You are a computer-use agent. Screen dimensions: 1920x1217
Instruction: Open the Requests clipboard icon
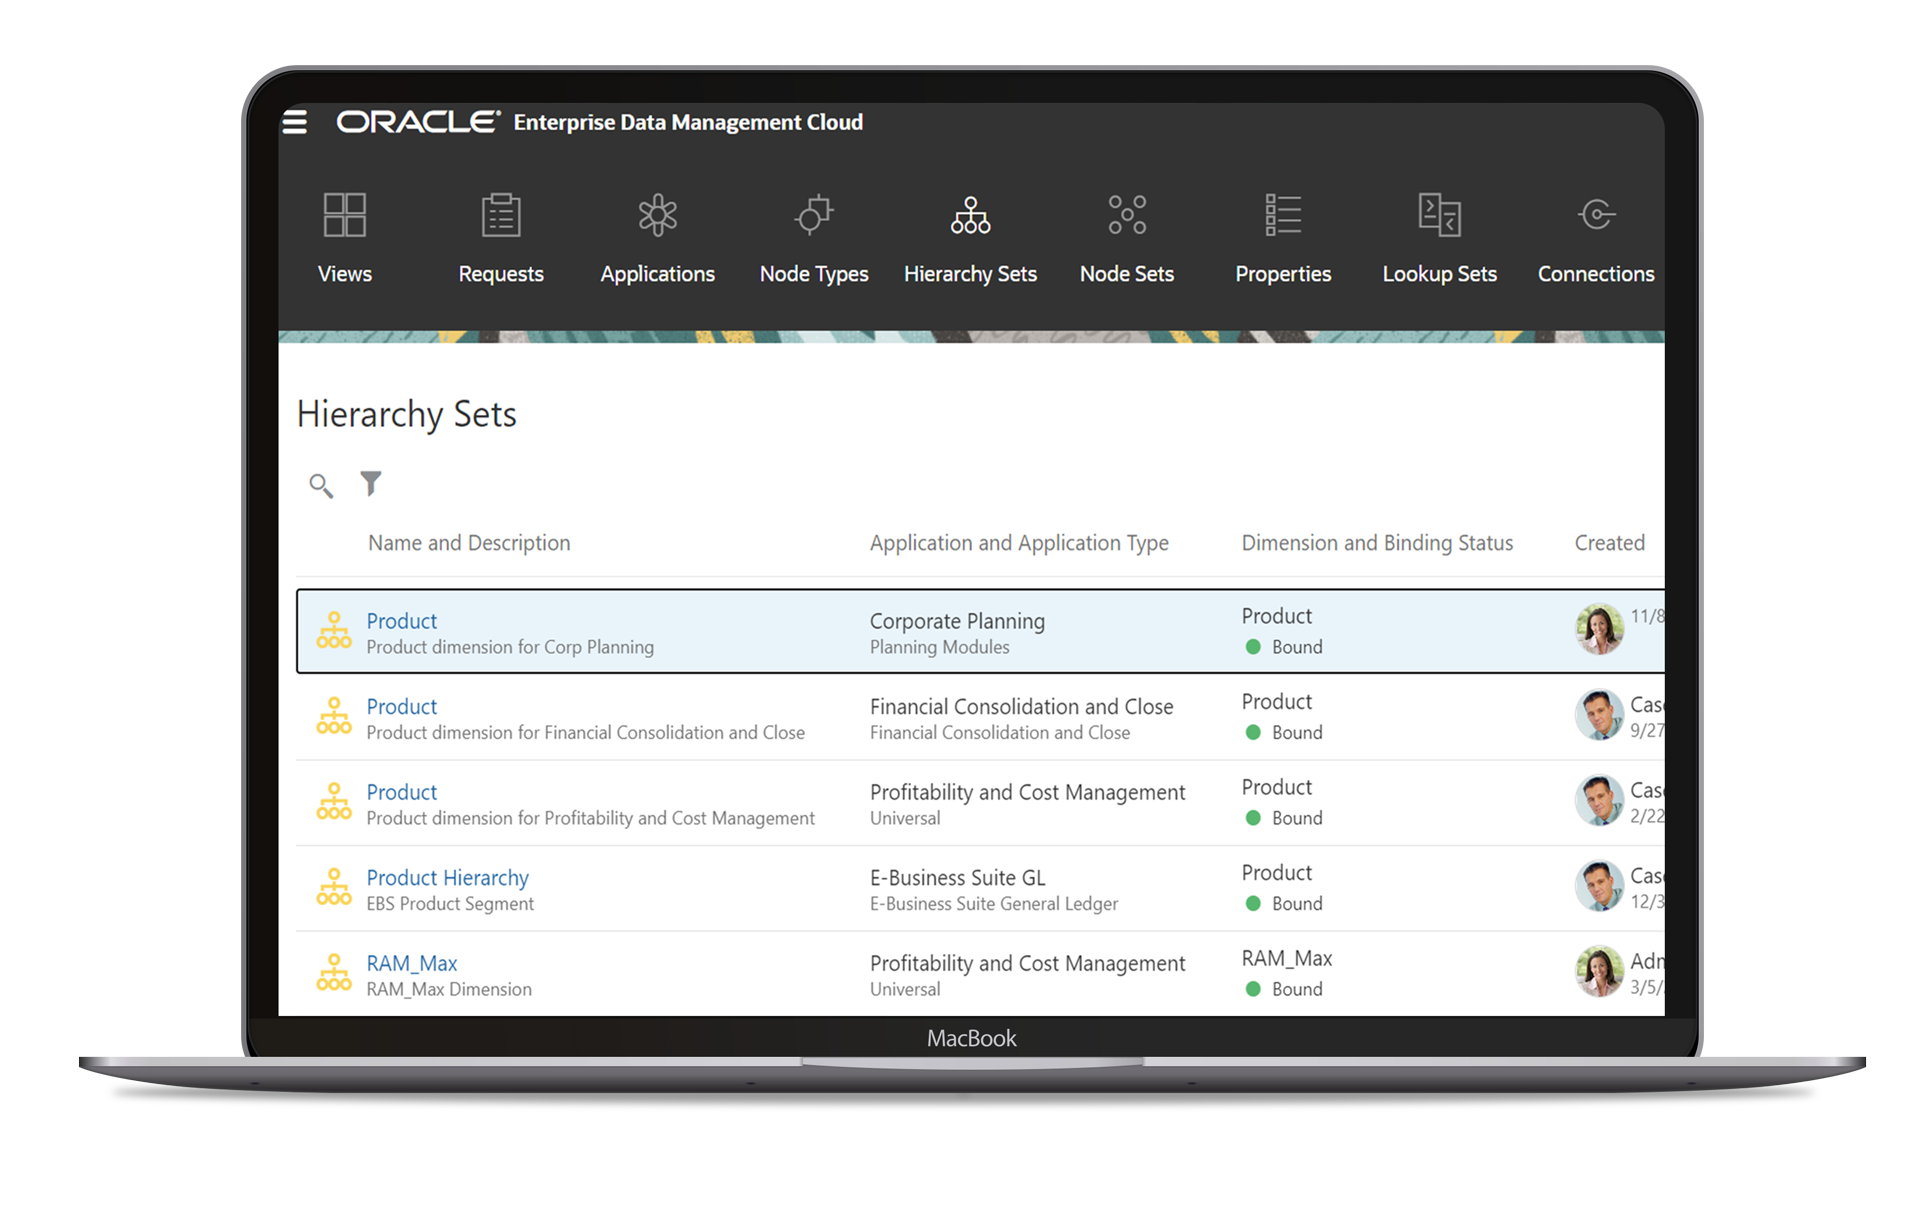pos(501,215)
